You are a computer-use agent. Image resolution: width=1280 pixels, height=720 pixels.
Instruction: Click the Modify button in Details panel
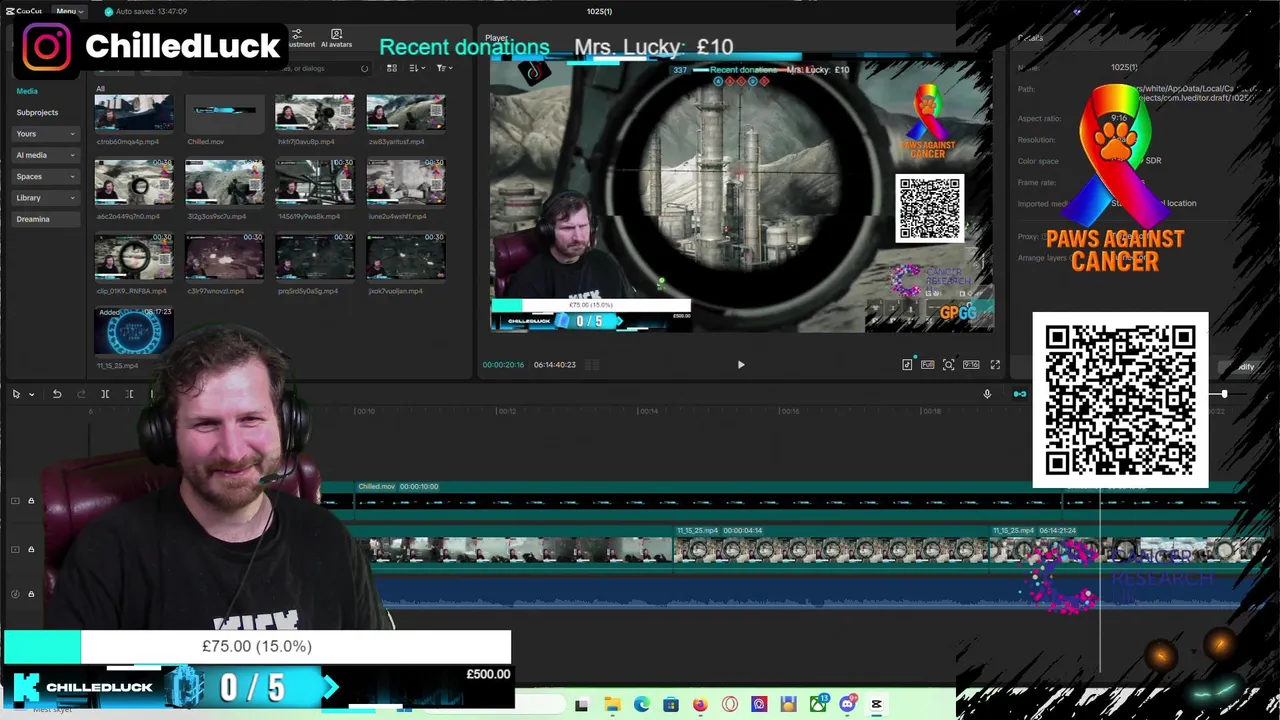(x=1243, y=367)
